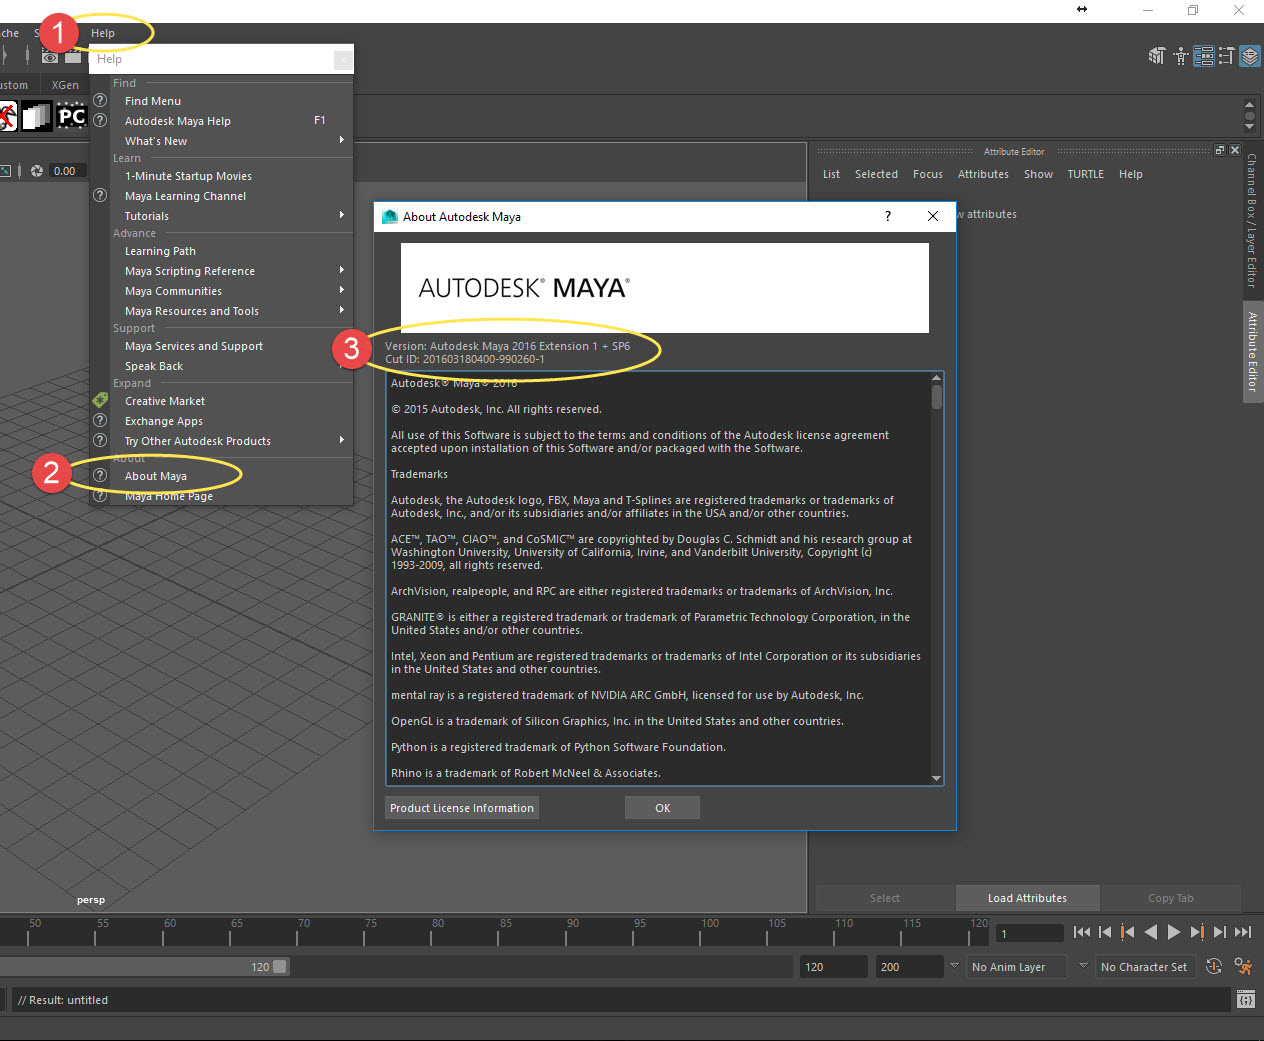Expand Try Other Autodesk Products submenu
The width and height of the screenshot is (1264, 1041).
[x=342, y=440]
